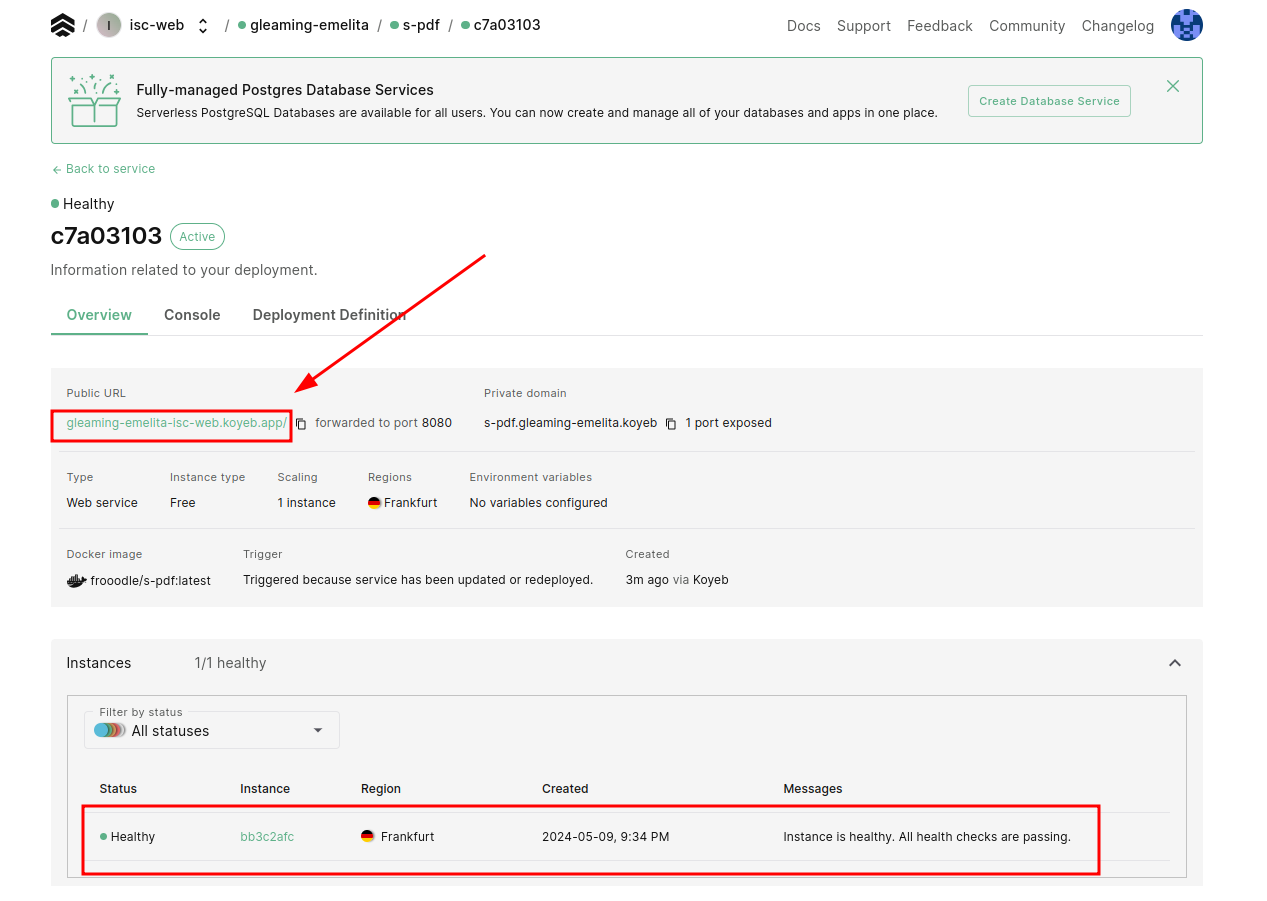Click the c7a03103 deployment heading
The image size is (1267, 901).
click(x=106, y=236)
